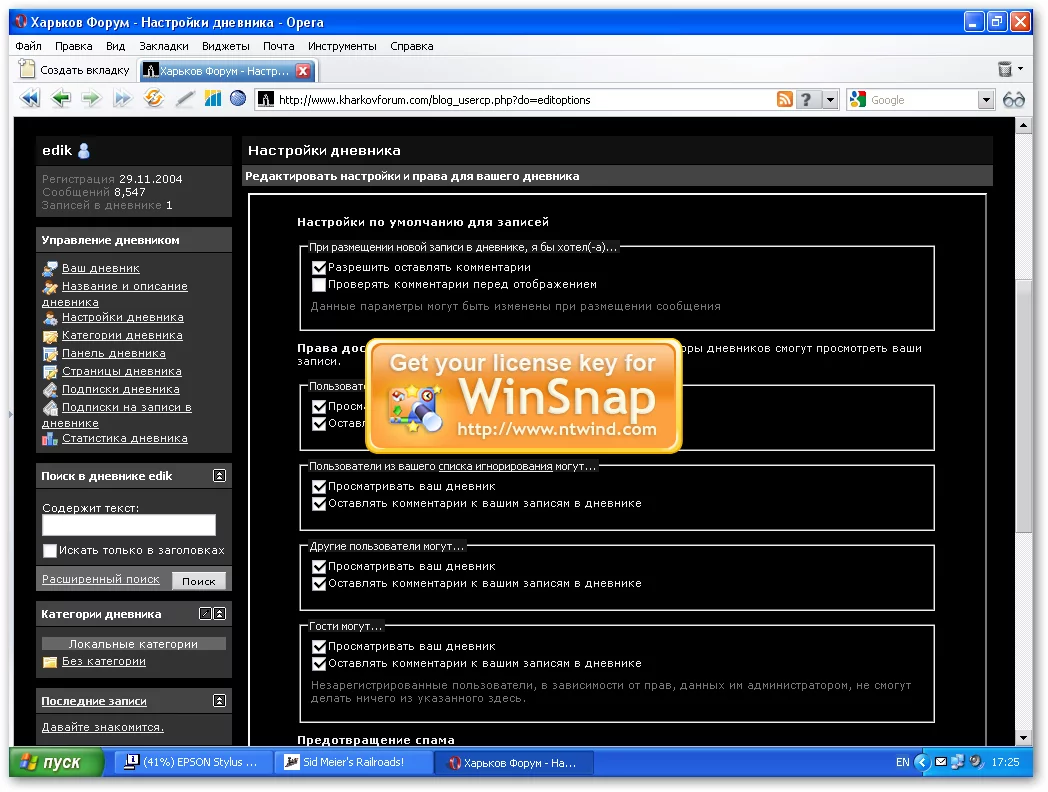The width and height of the screenshot is (1048, 792).
Task: Click the binoculars View icon
Action: coord(1014,100)
